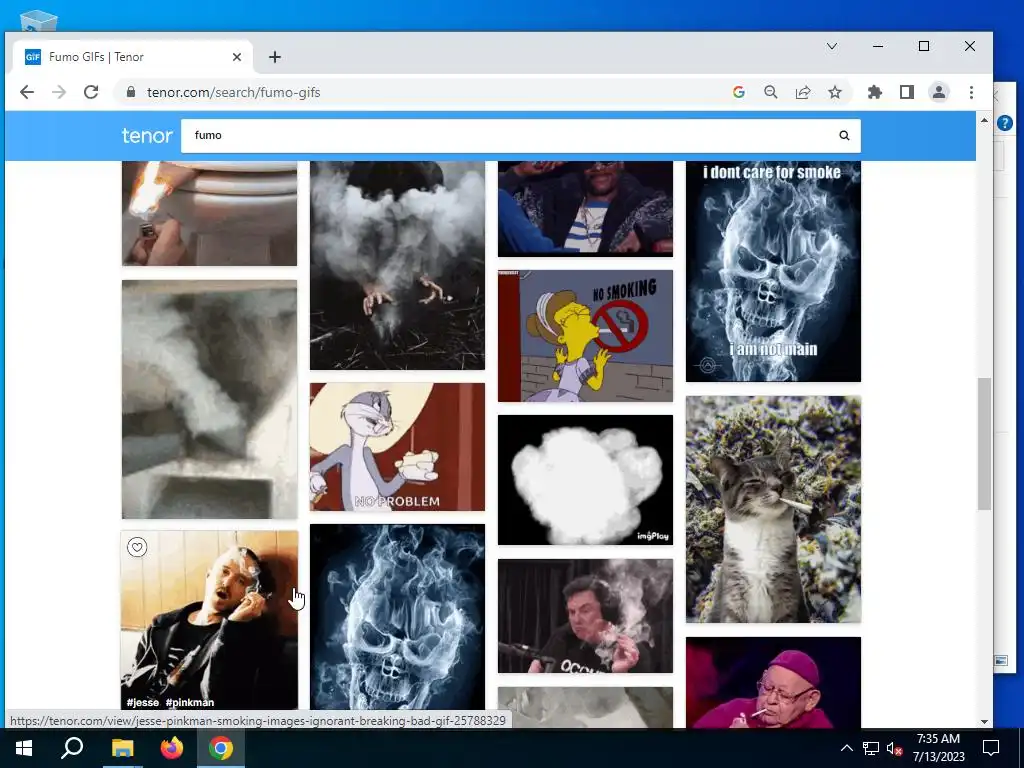Screen dimensions: 1024x768
Task: Launch Firefox from taskbar
Action: point(172,748)
